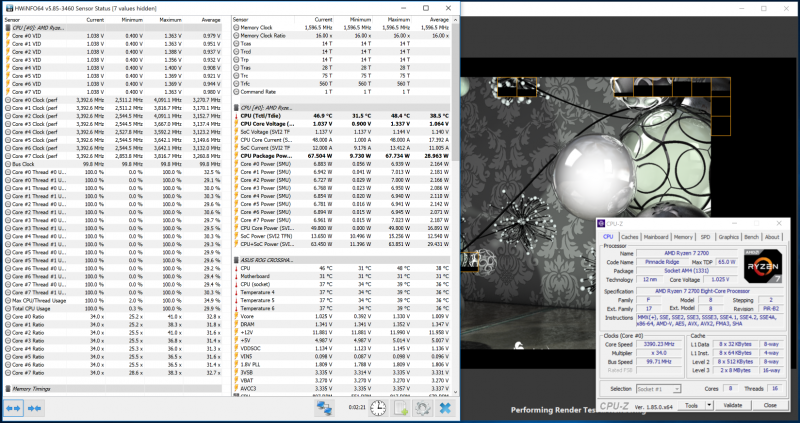The height and width of the screenshot is (423, 800).
Task: Switch to the Memory tab in CPU-Z
Action: click(x=685, y=237)
